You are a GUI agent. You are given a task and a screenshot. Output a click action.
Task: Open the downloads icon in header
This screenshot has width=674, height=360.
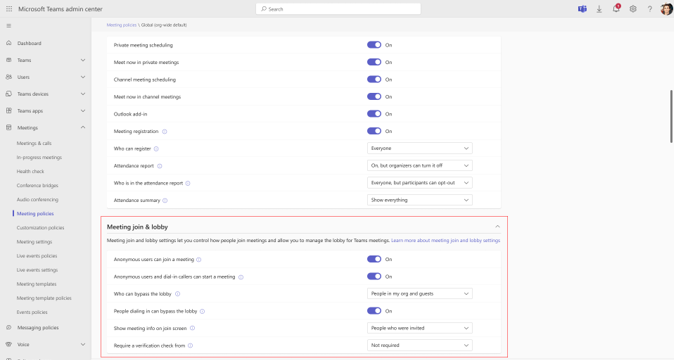[599, 9]
